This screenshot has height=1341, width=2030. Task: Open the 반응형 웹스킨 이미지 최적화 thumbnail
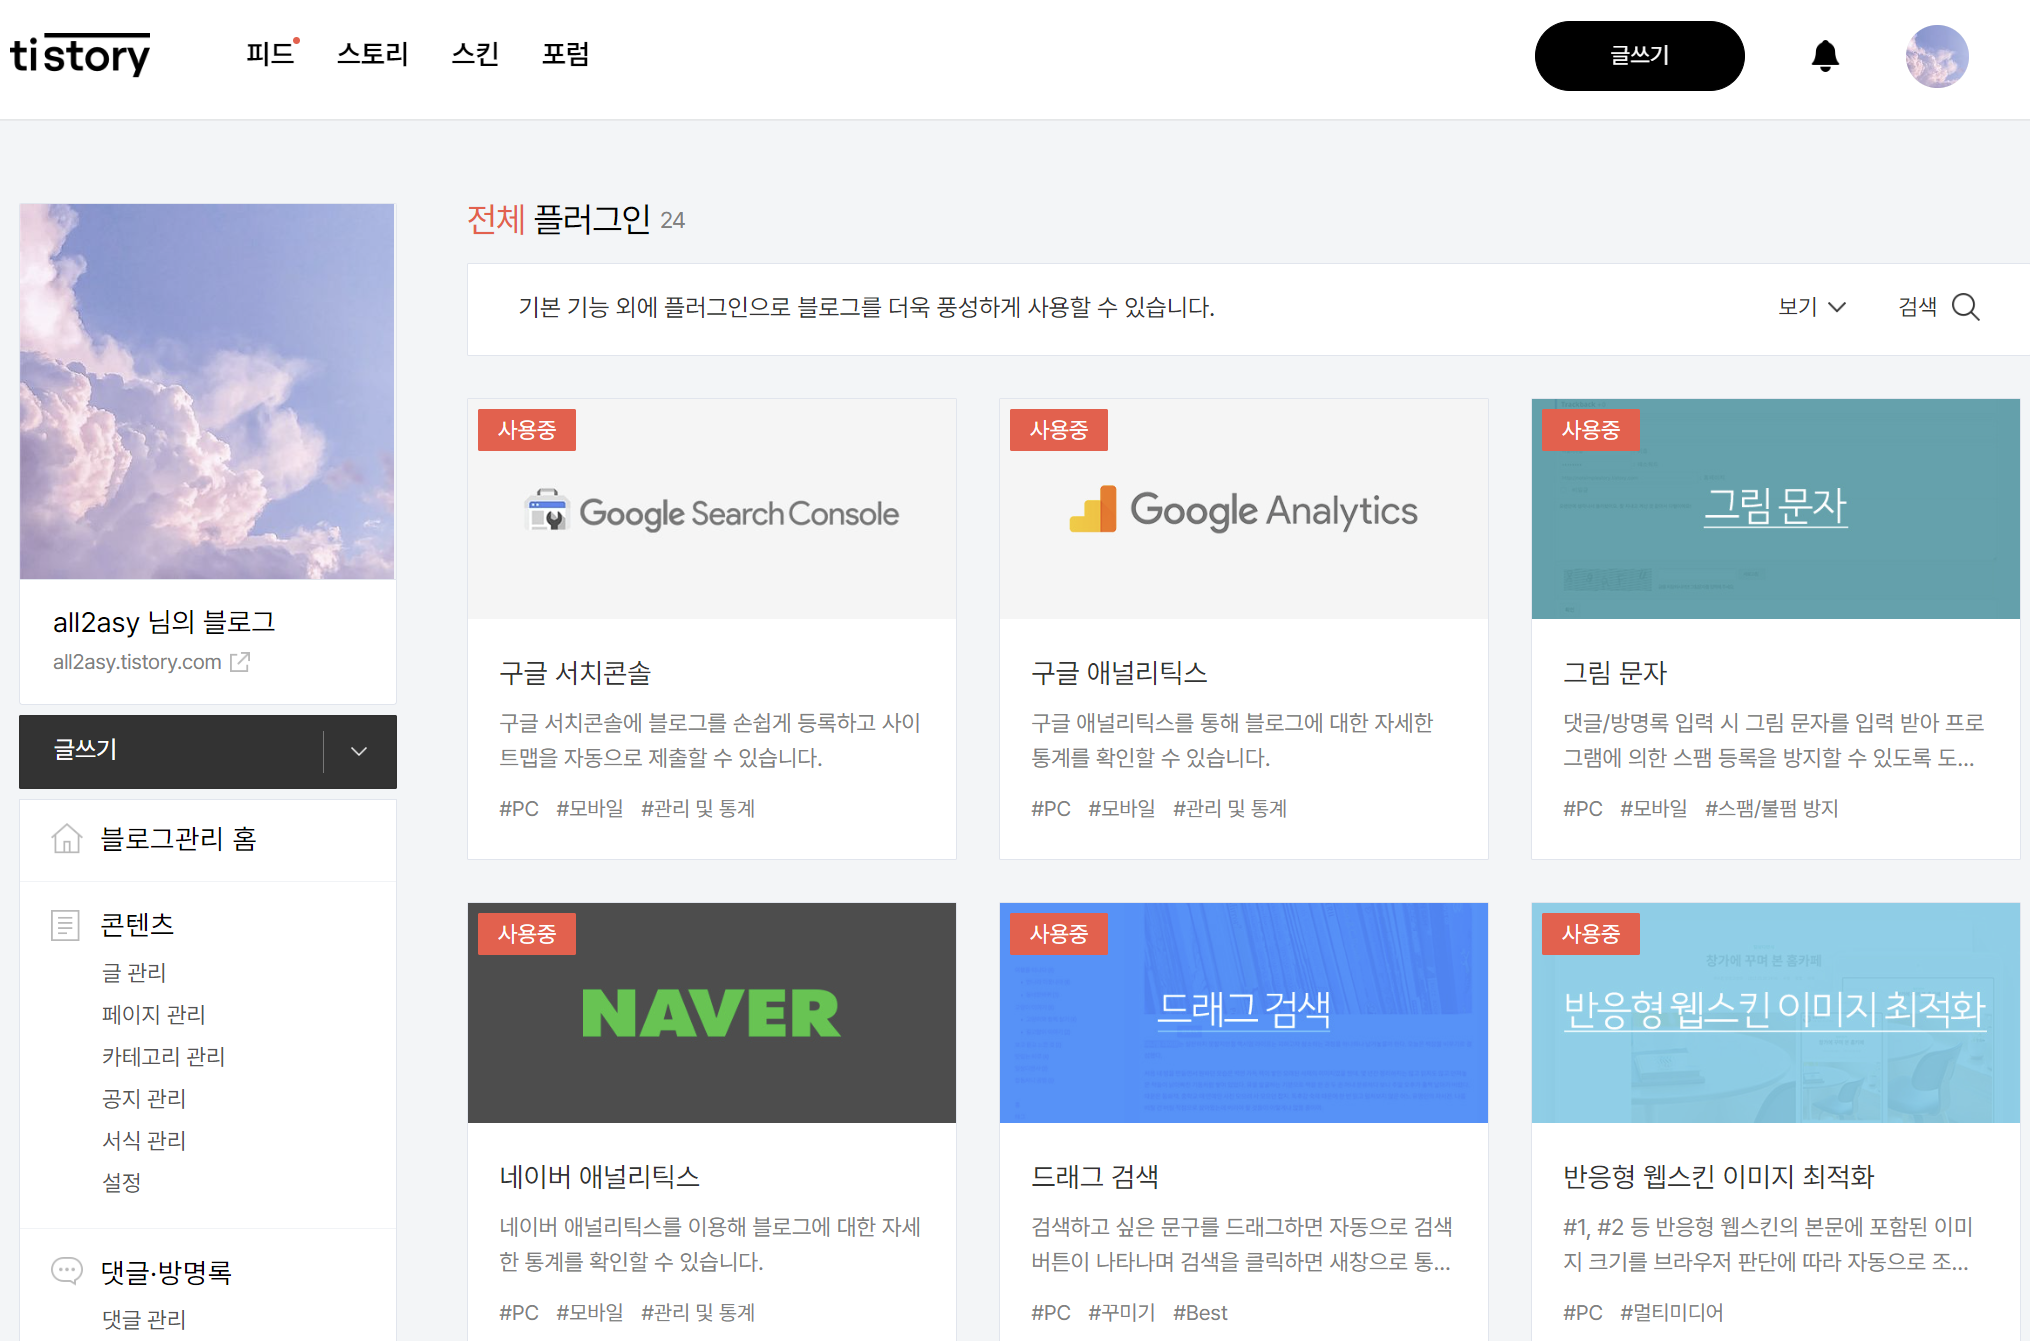click(x=1776, y=1013)
